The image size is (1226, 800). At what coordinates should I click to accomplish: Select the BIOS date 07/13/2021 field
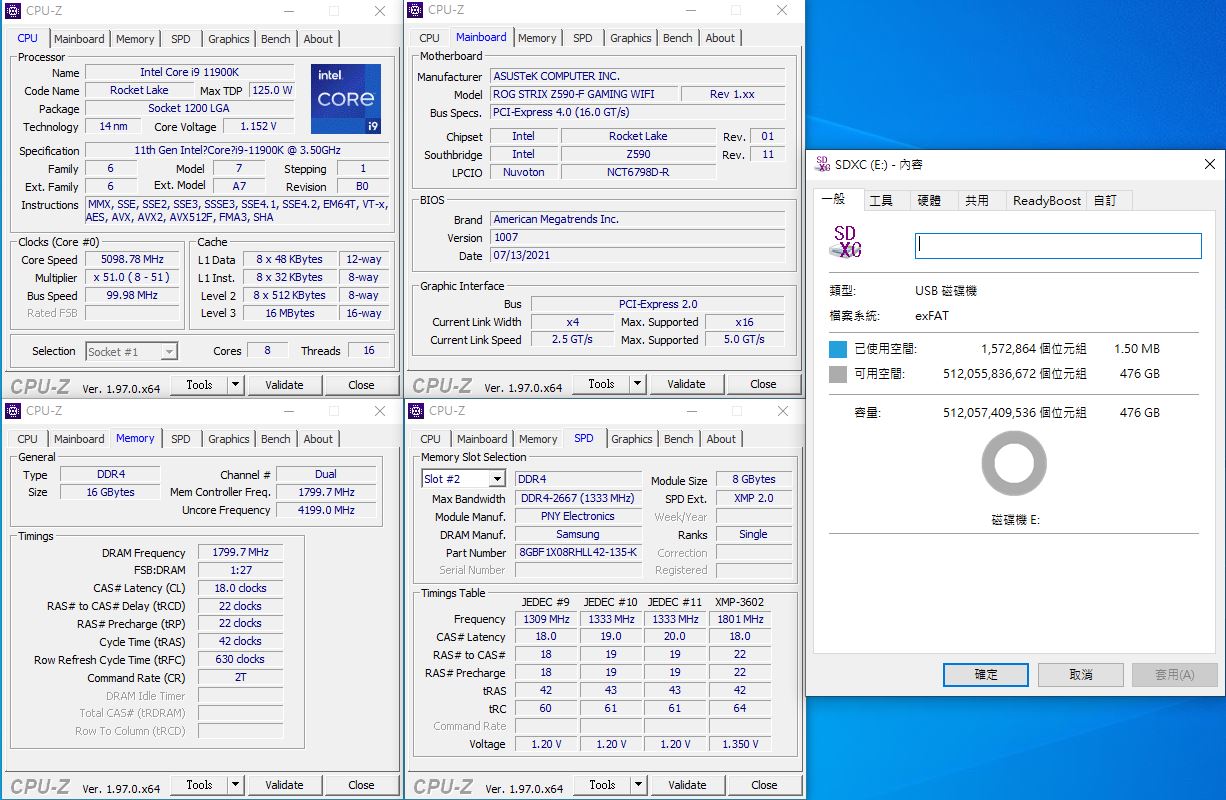(637, 256)
